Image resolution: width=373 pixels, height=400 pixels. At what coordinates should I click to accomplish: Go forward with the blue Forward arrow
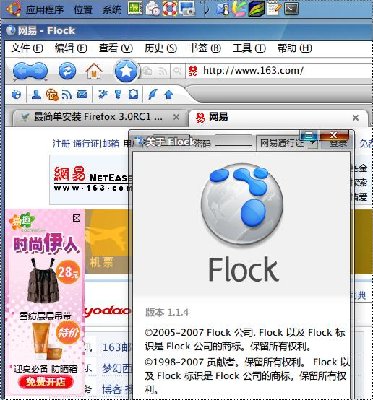click(x=39, y=71)
